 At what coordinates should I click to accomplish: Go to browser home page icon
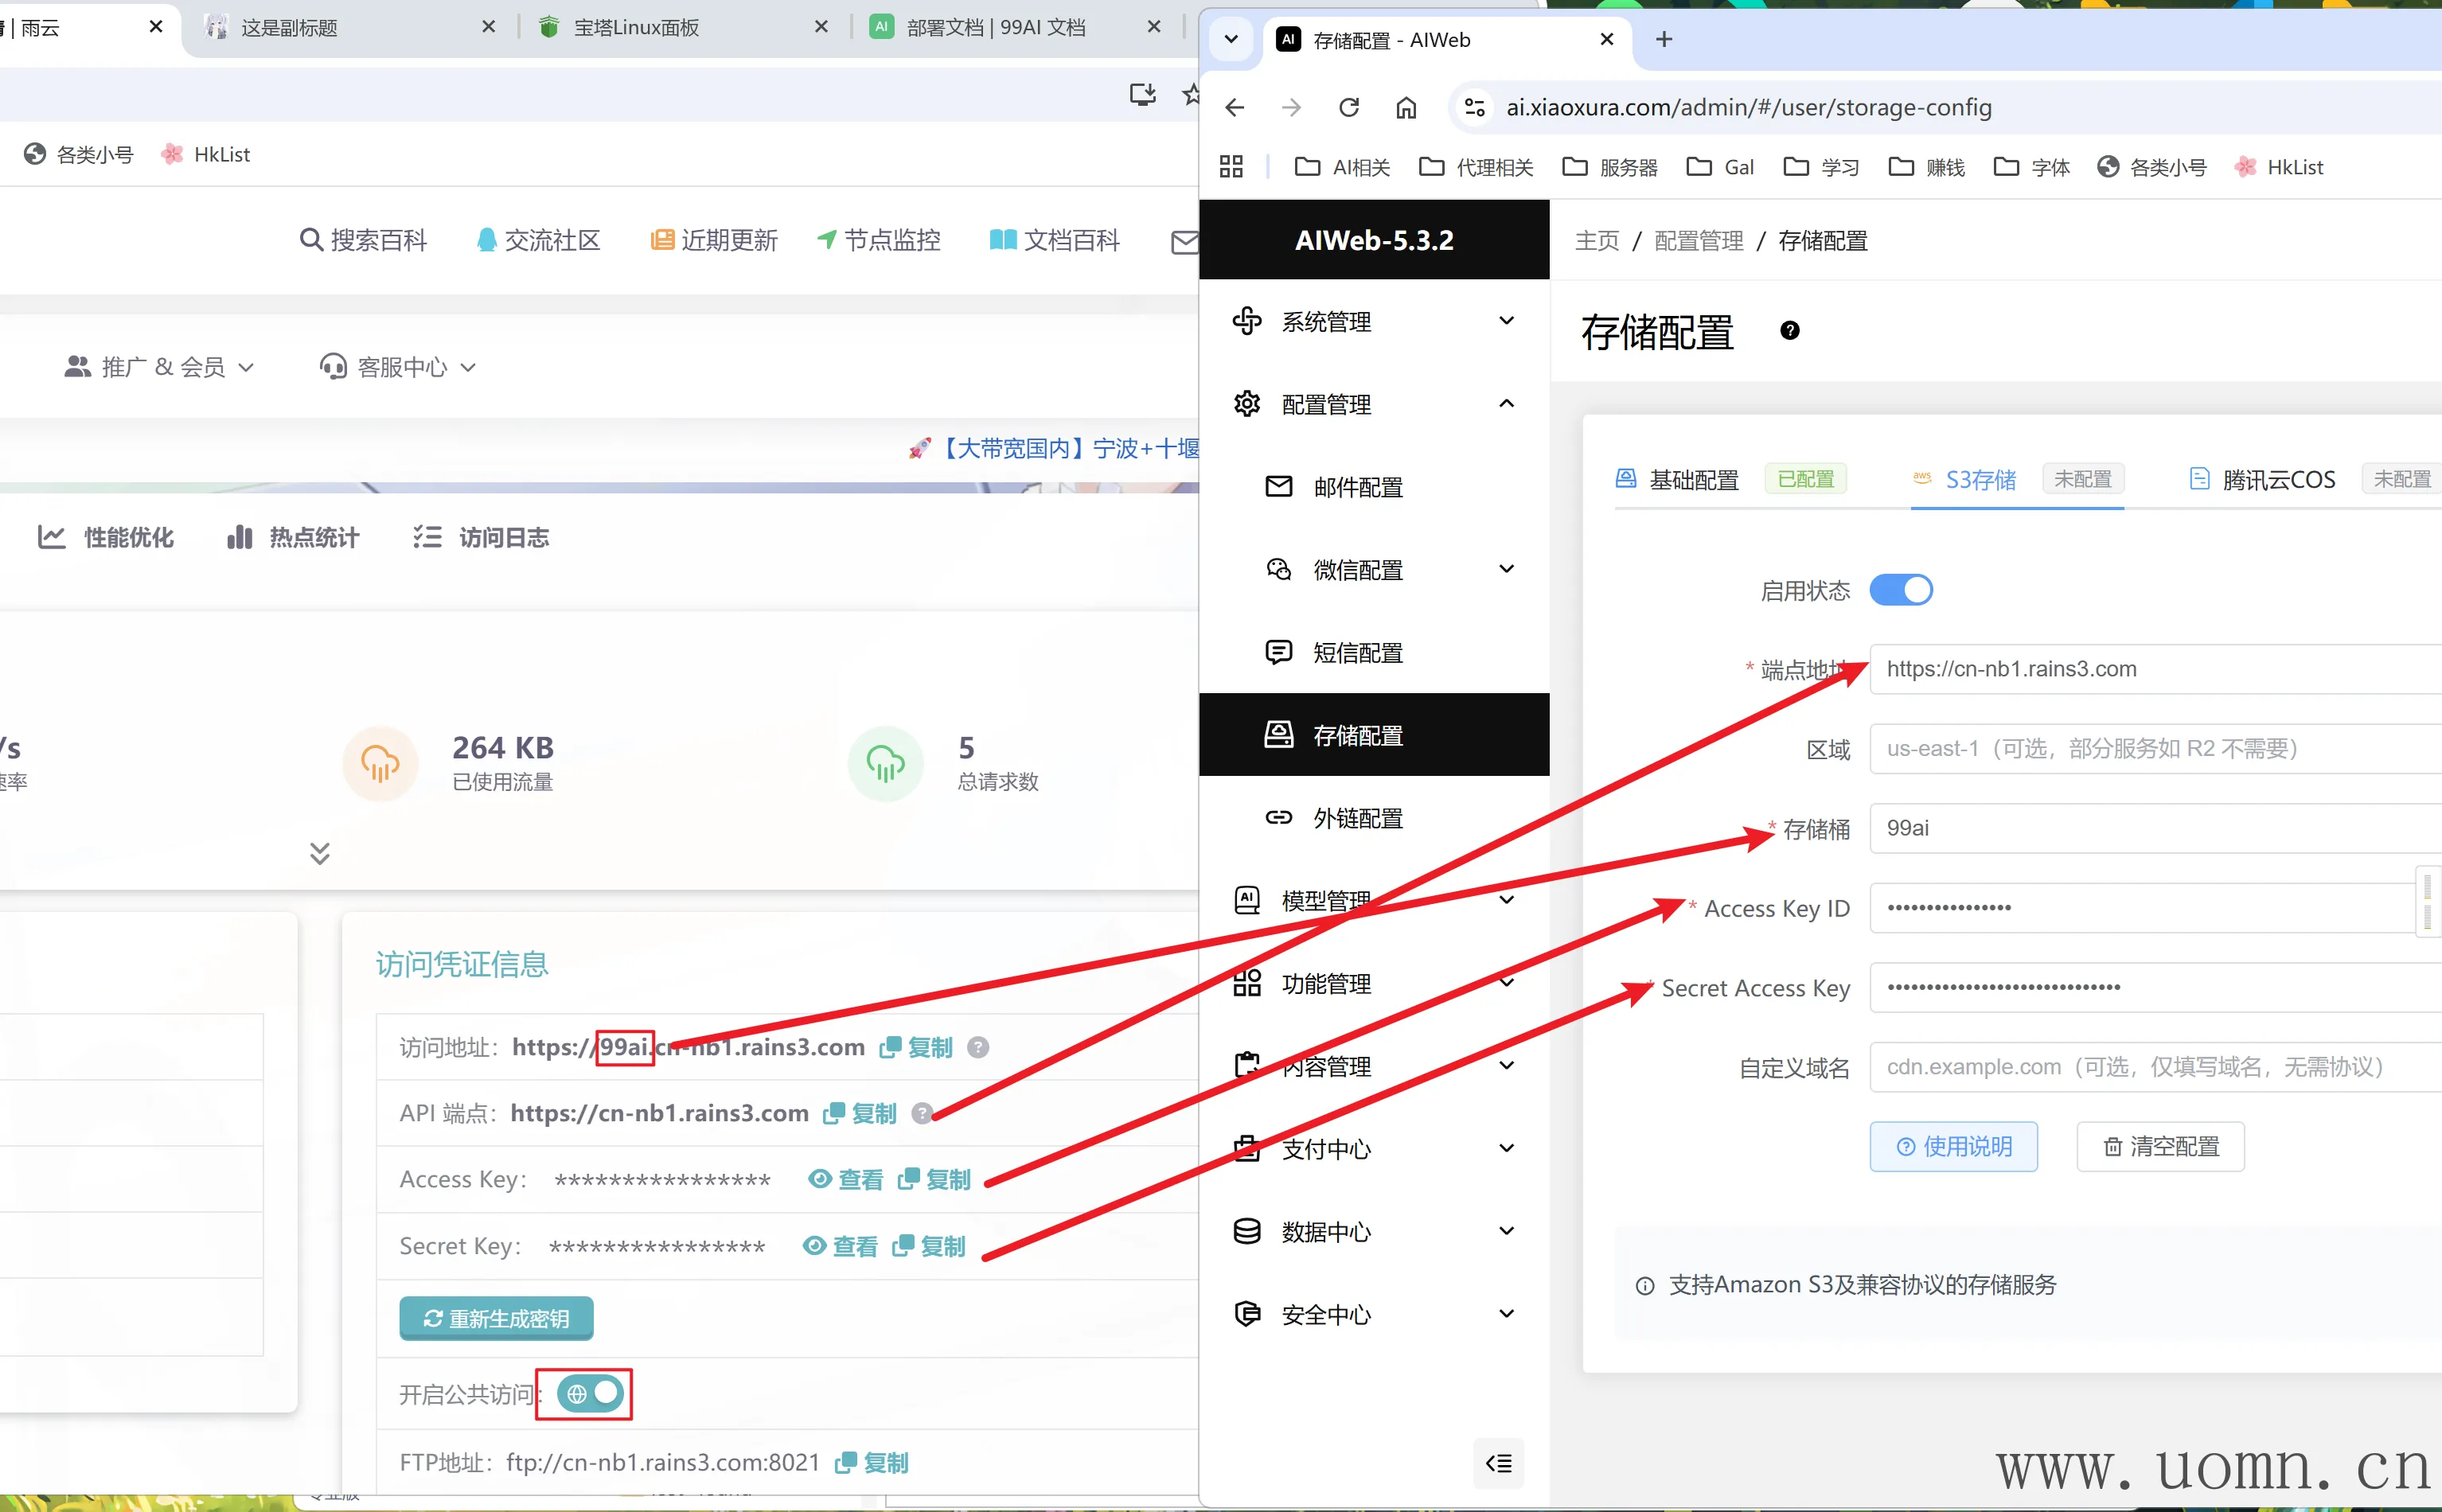tap(1406, 107)
